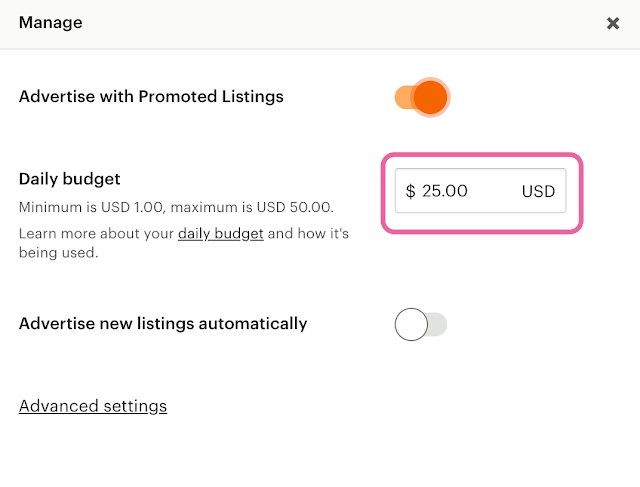This screenshot has width=640, height=487.
Task: Click the grey track of the off switch
Action: click(x=438, y=324)
